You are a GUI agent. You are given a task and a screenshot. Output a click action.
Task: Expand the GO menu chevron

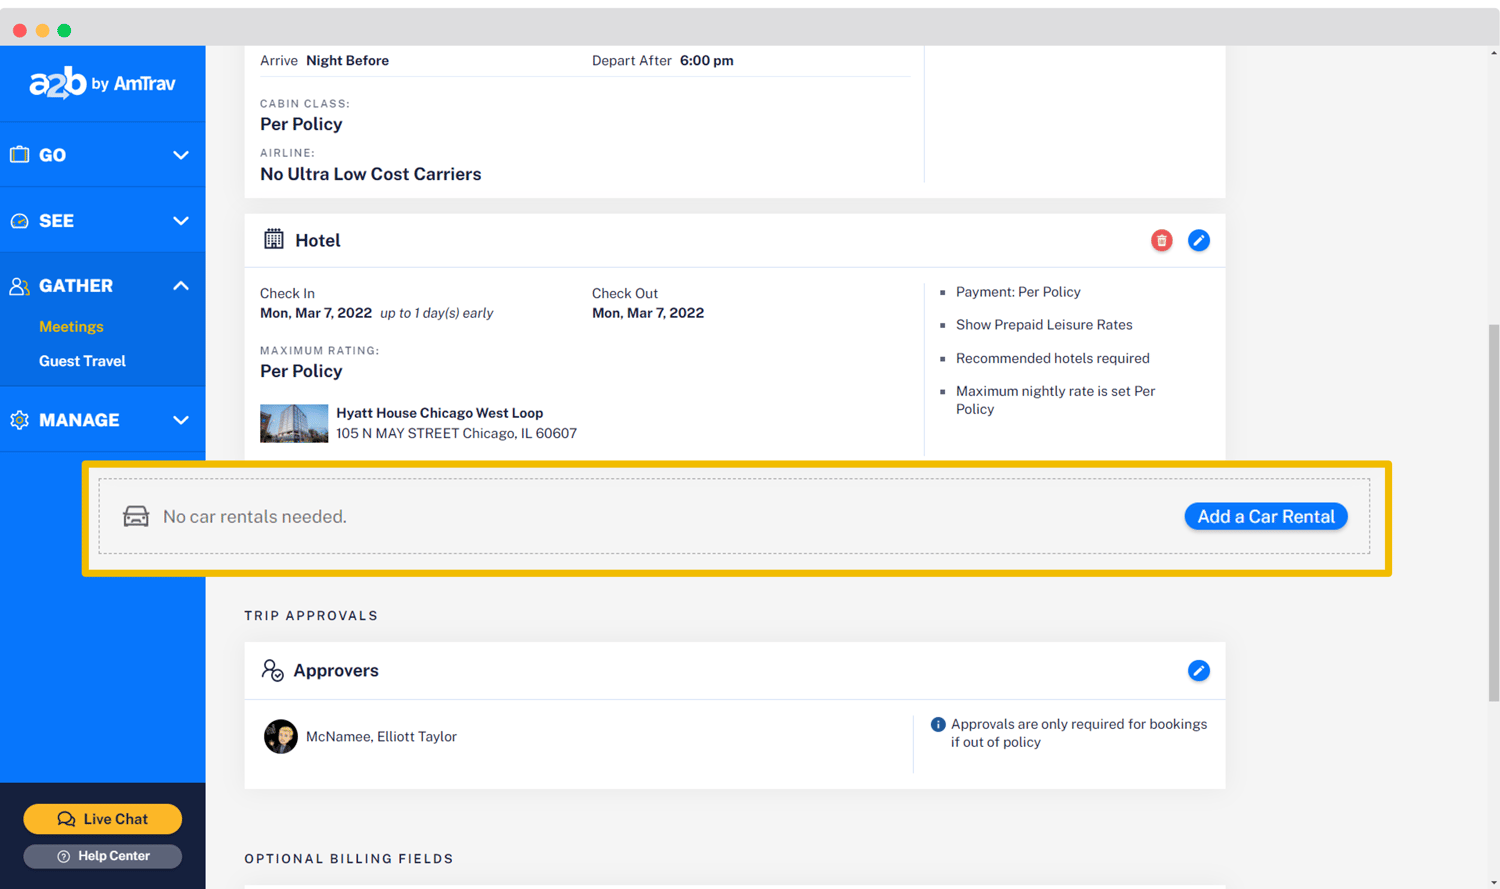[x=181, y=155]
